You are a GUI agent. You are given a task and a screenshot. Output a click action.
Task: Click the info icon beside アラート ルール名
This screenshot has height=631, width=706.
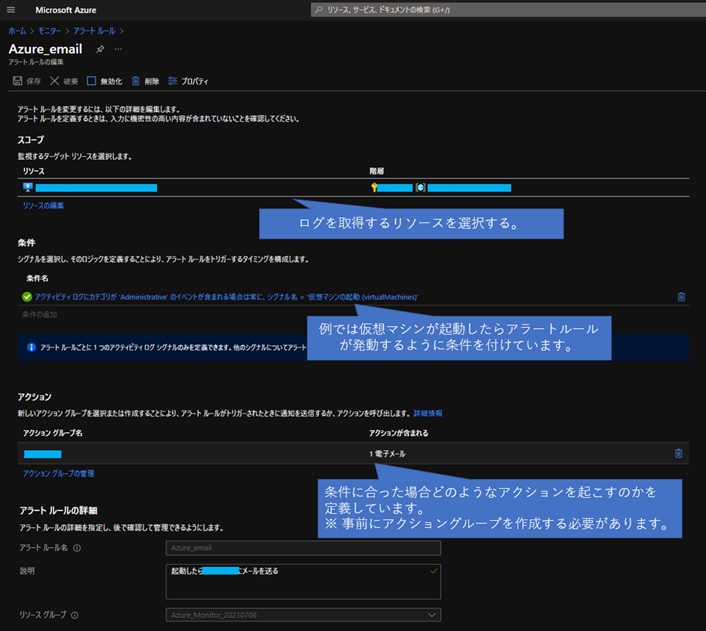click(77, 548)
